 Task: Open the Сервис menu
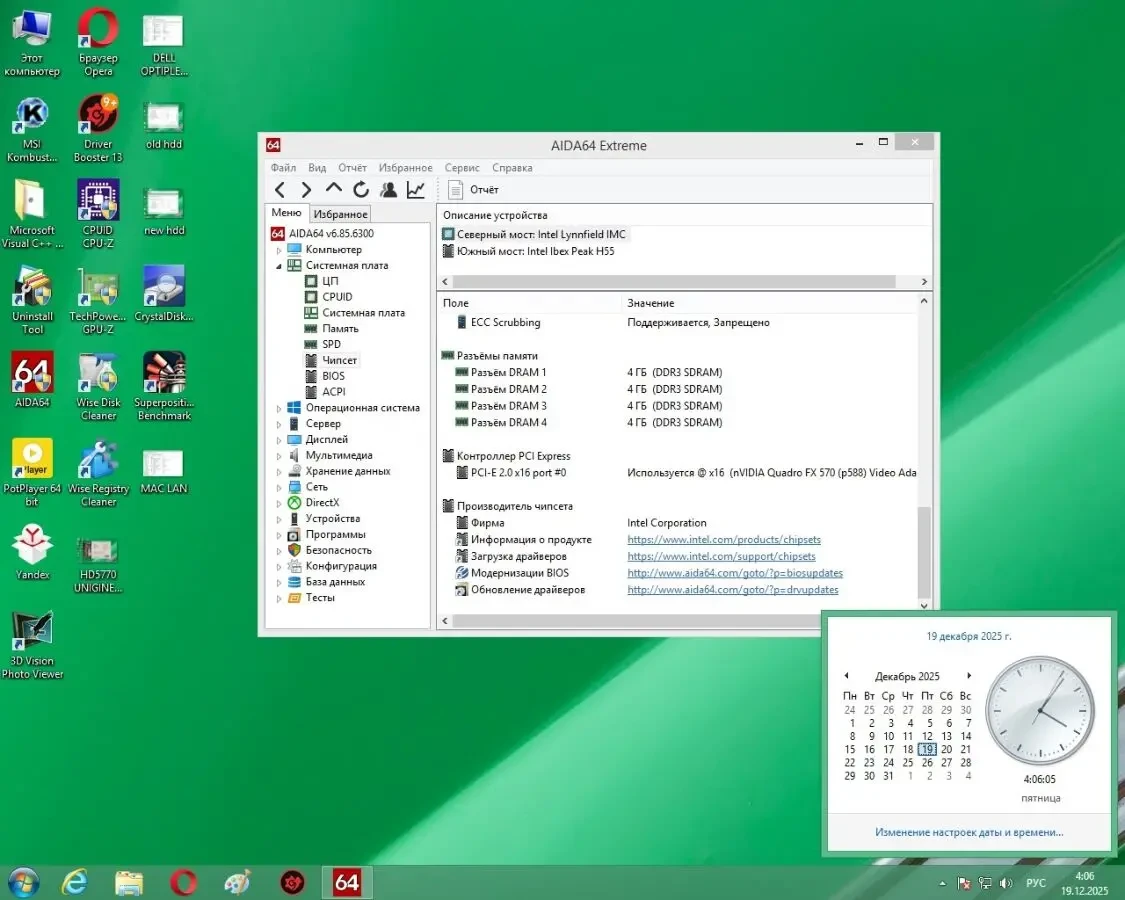tap(462, 168)
